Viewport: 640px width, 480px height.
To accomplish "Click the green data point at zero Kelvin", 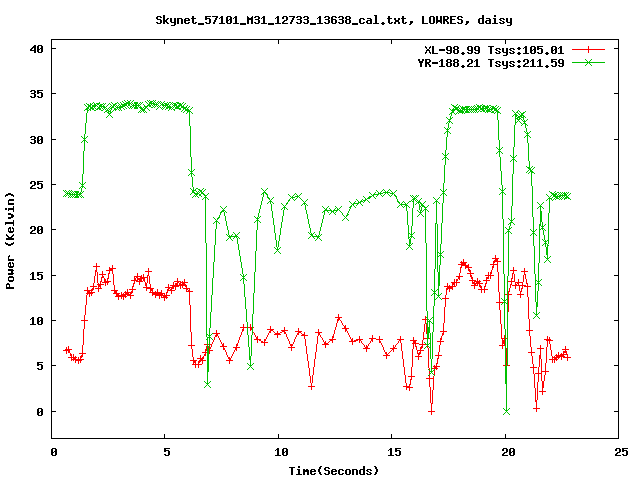I will click(507, 411).
